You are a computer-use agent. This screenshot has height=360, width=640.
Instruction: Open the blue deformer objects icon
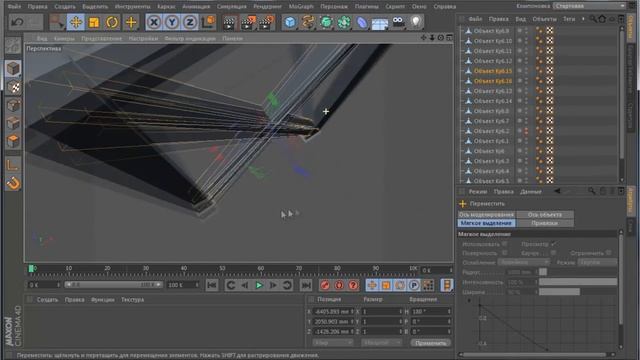(362, 22)
